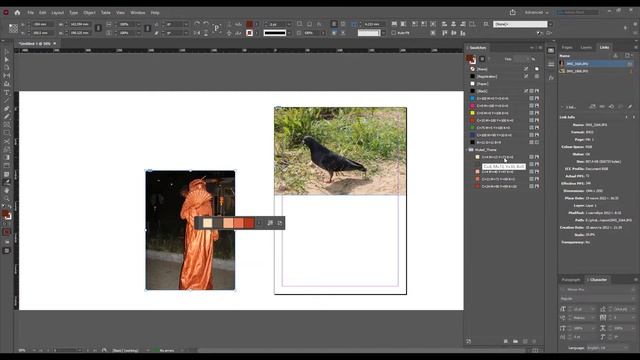Click the Effects fx panel icon in dock
Image resolution: width=640 pixels, height=360 pixels.
pyautogui.click(x=551, y=78)
